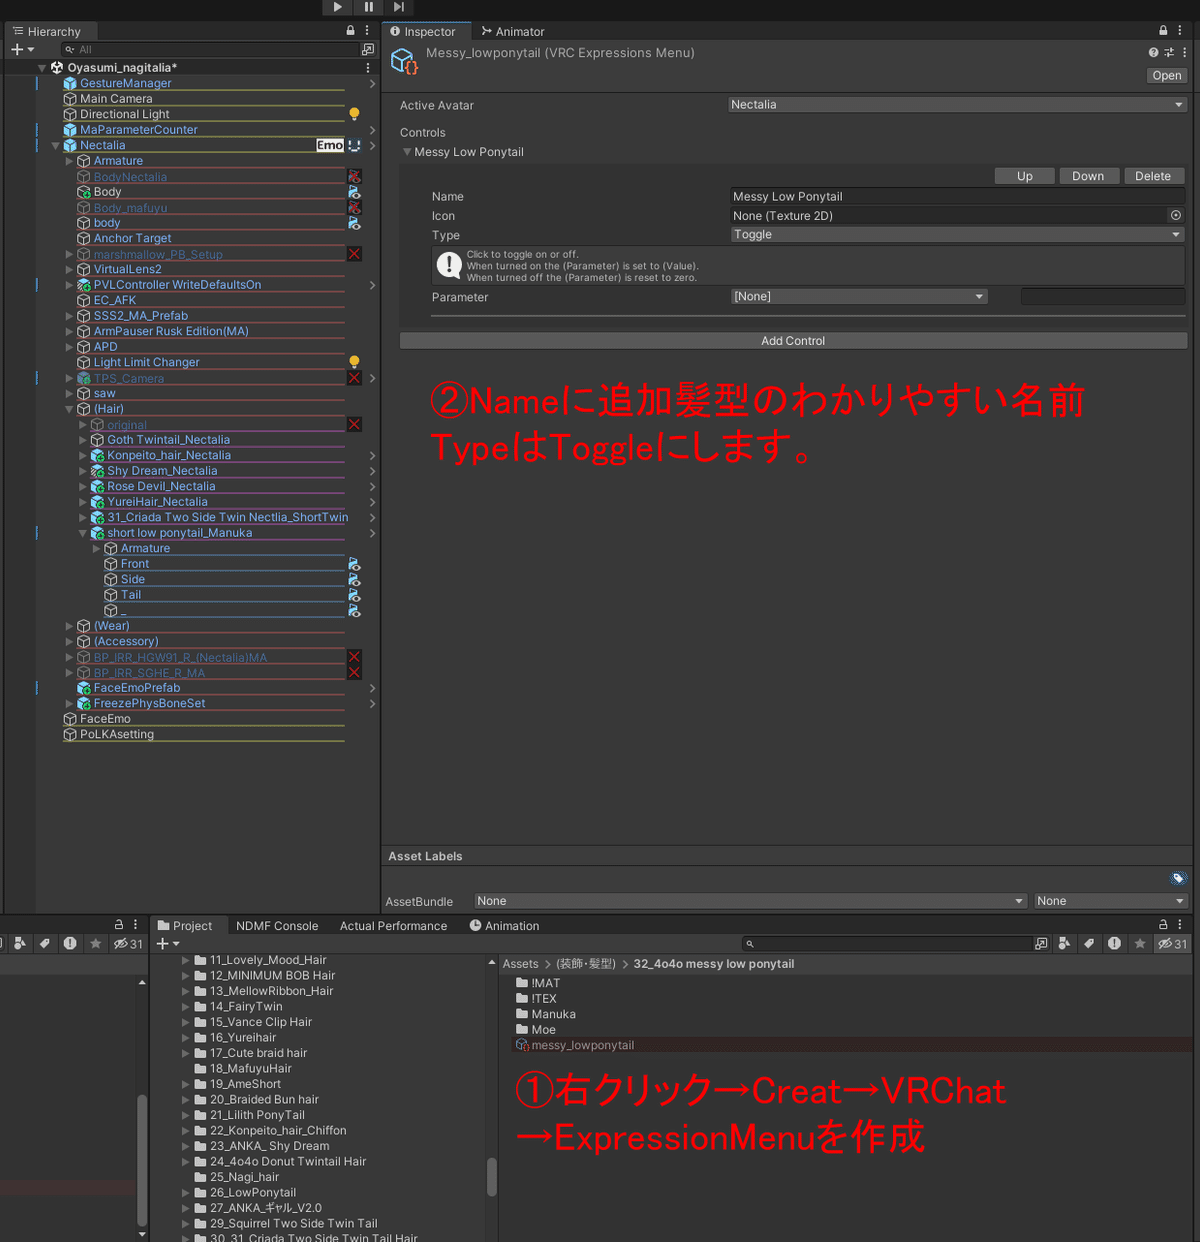1200x1242 pixels.
Task: Open the AssetBundle variant None dropdown
Action: click(1111, 901)
